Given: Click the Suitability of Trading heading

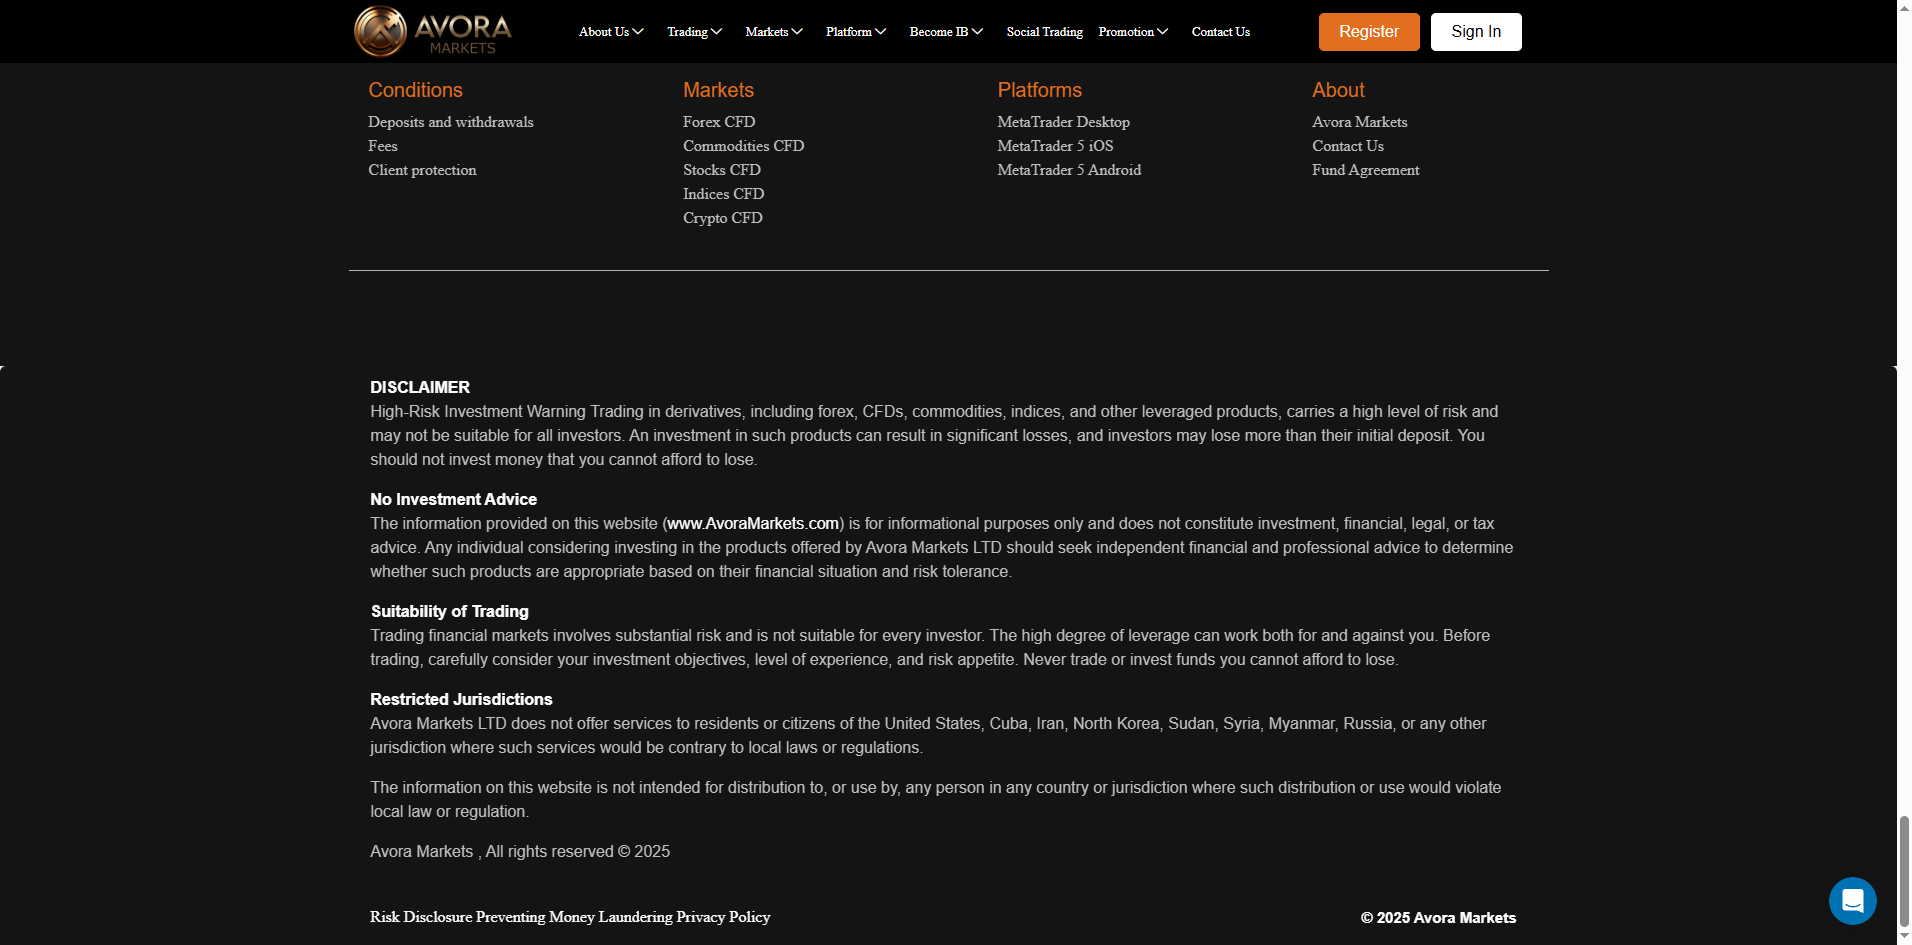Looking at the screenshot, I should [449, 611].
